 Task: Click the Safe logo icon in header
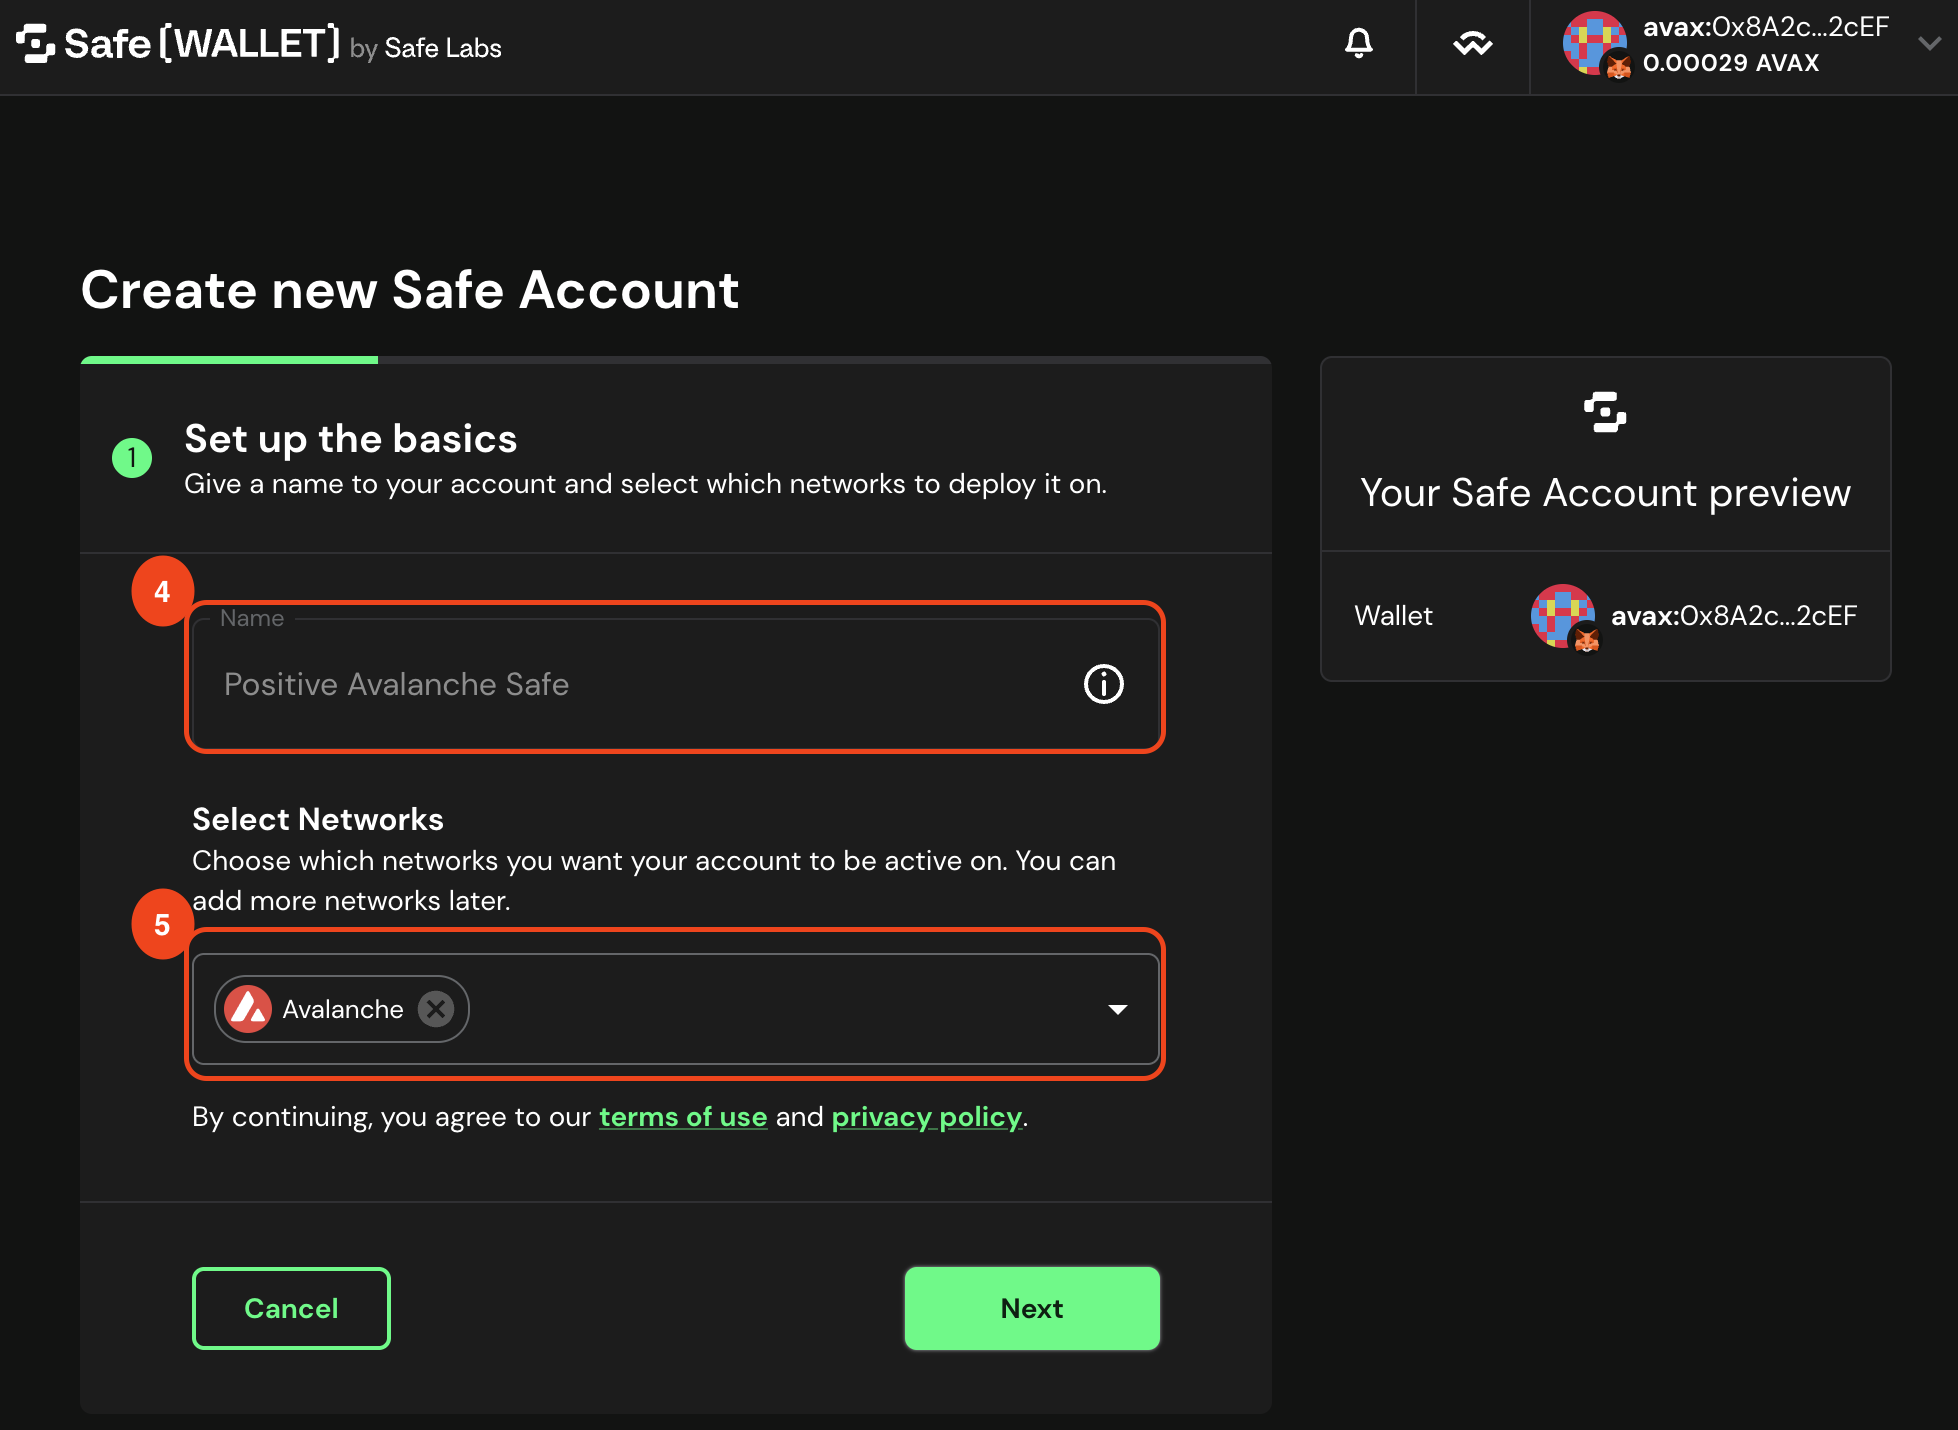[x=36, y=44]
